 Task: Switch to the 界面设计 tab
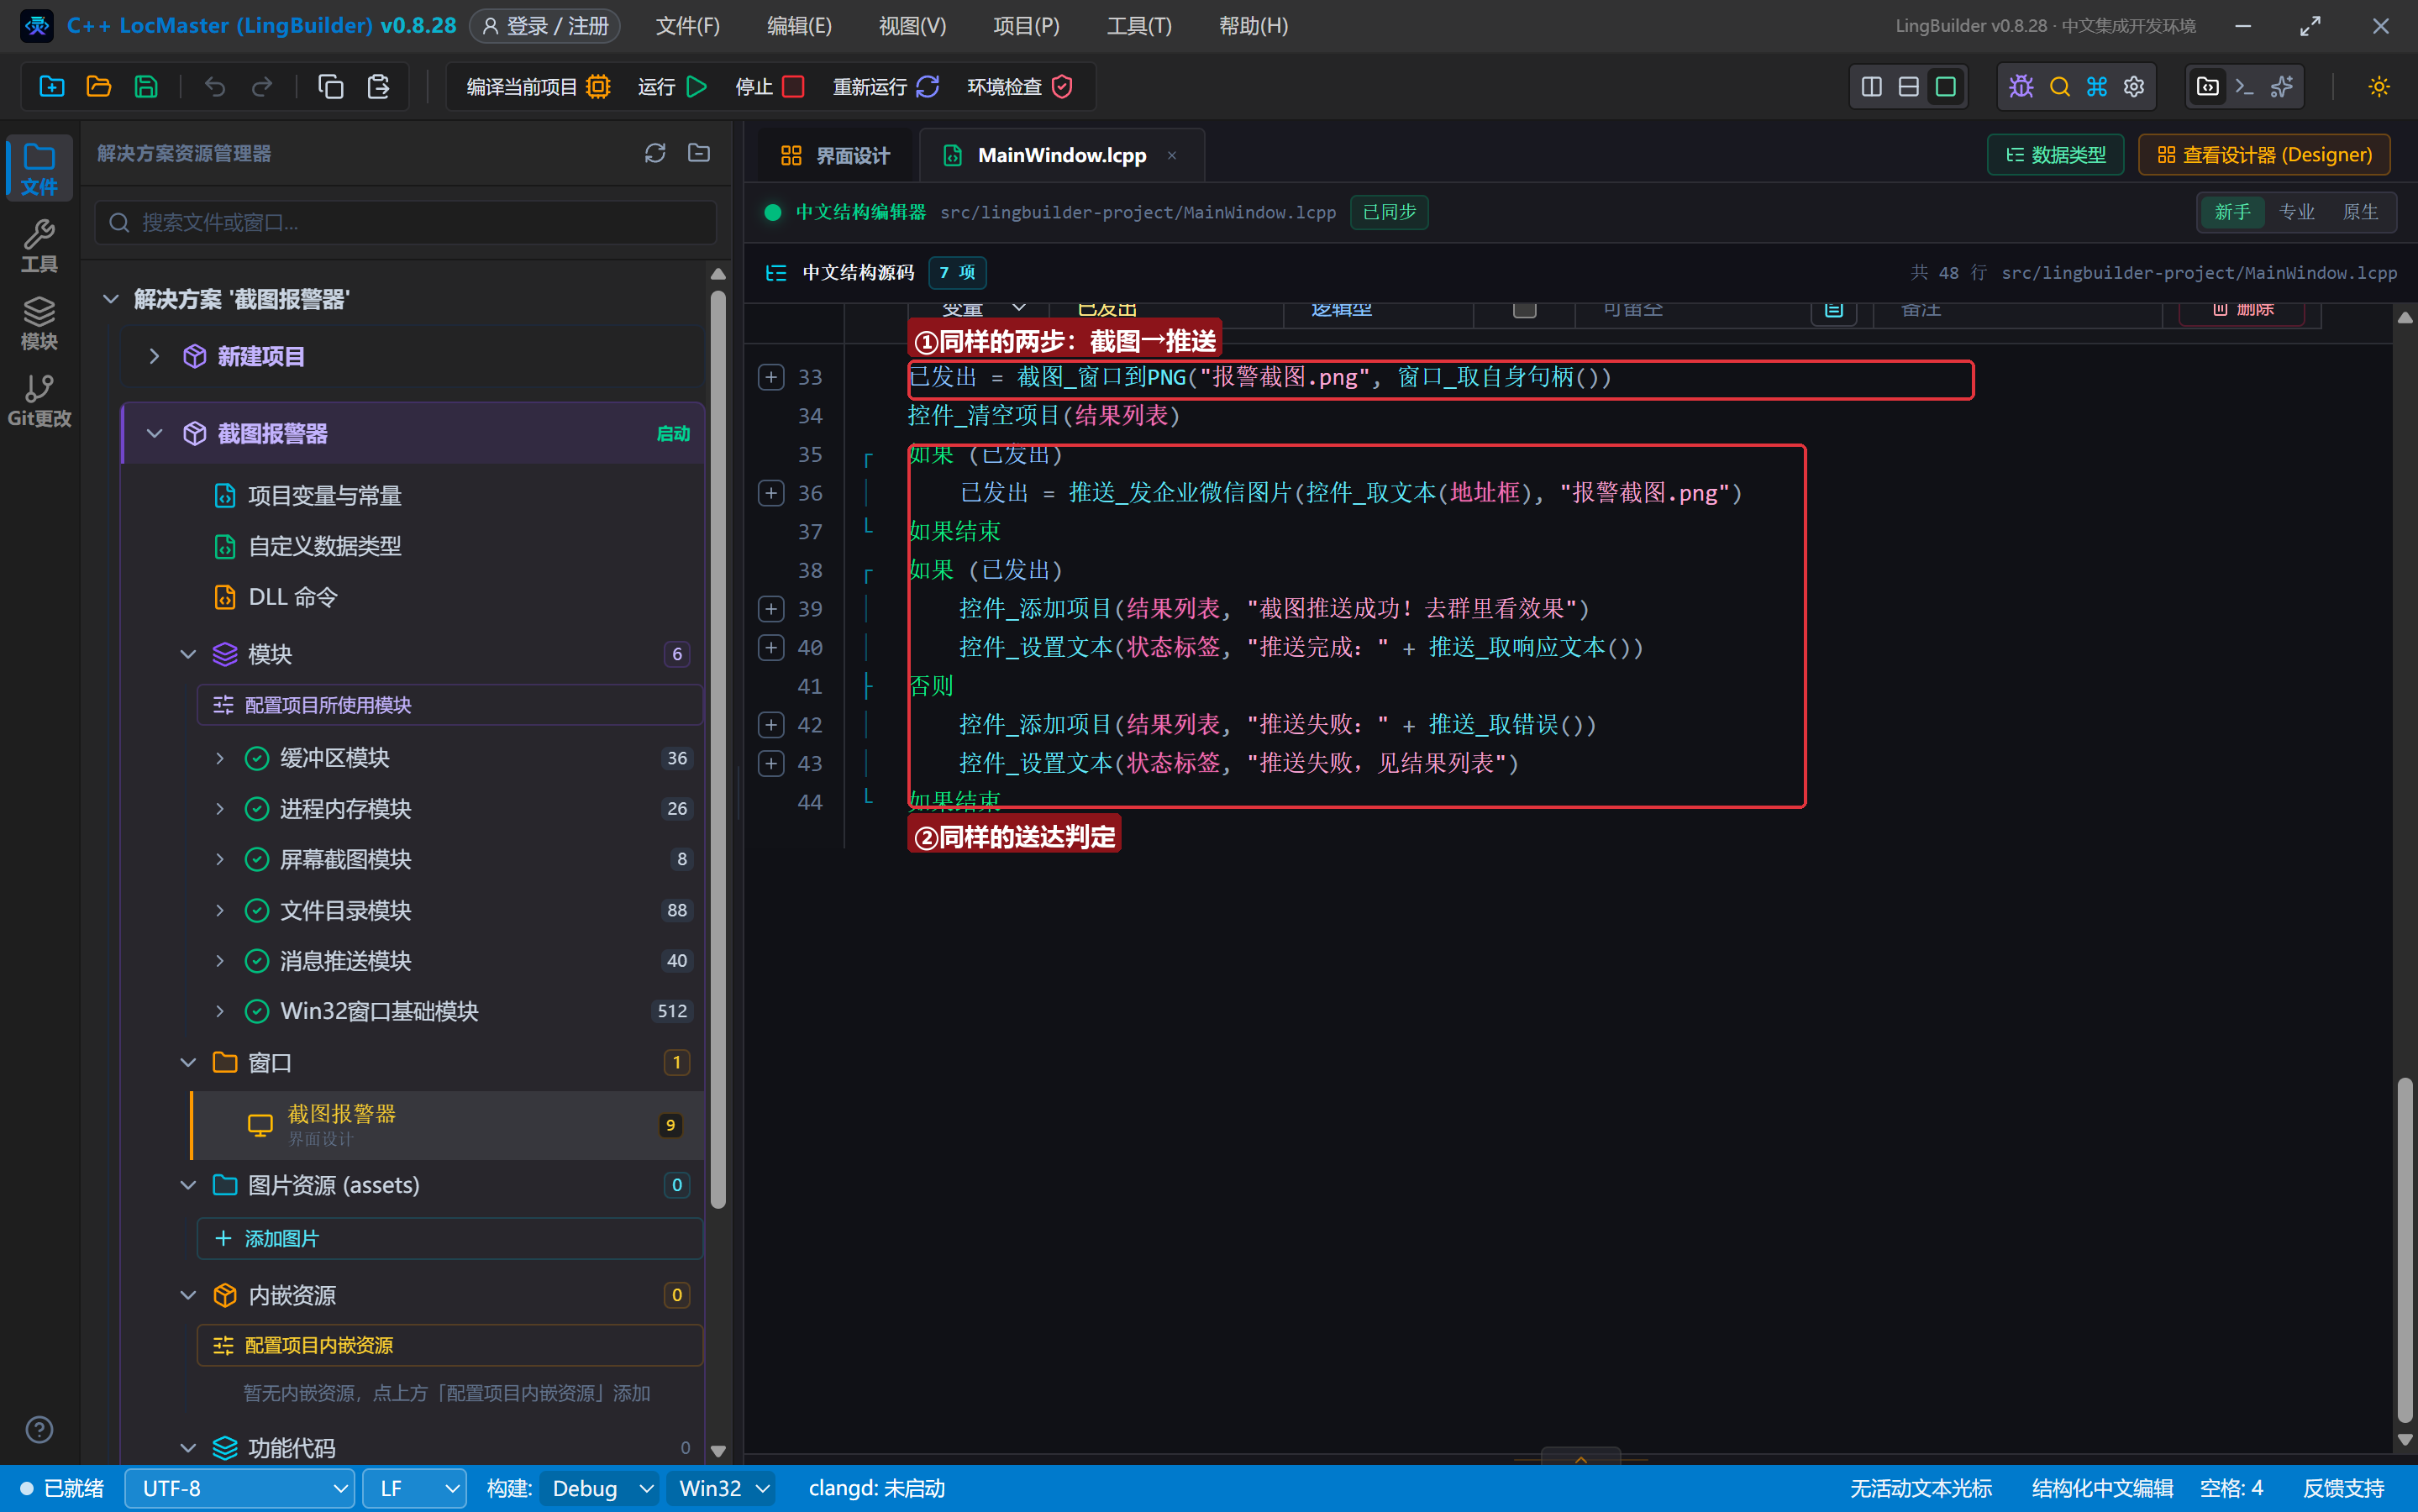click(x=835, y=156)
